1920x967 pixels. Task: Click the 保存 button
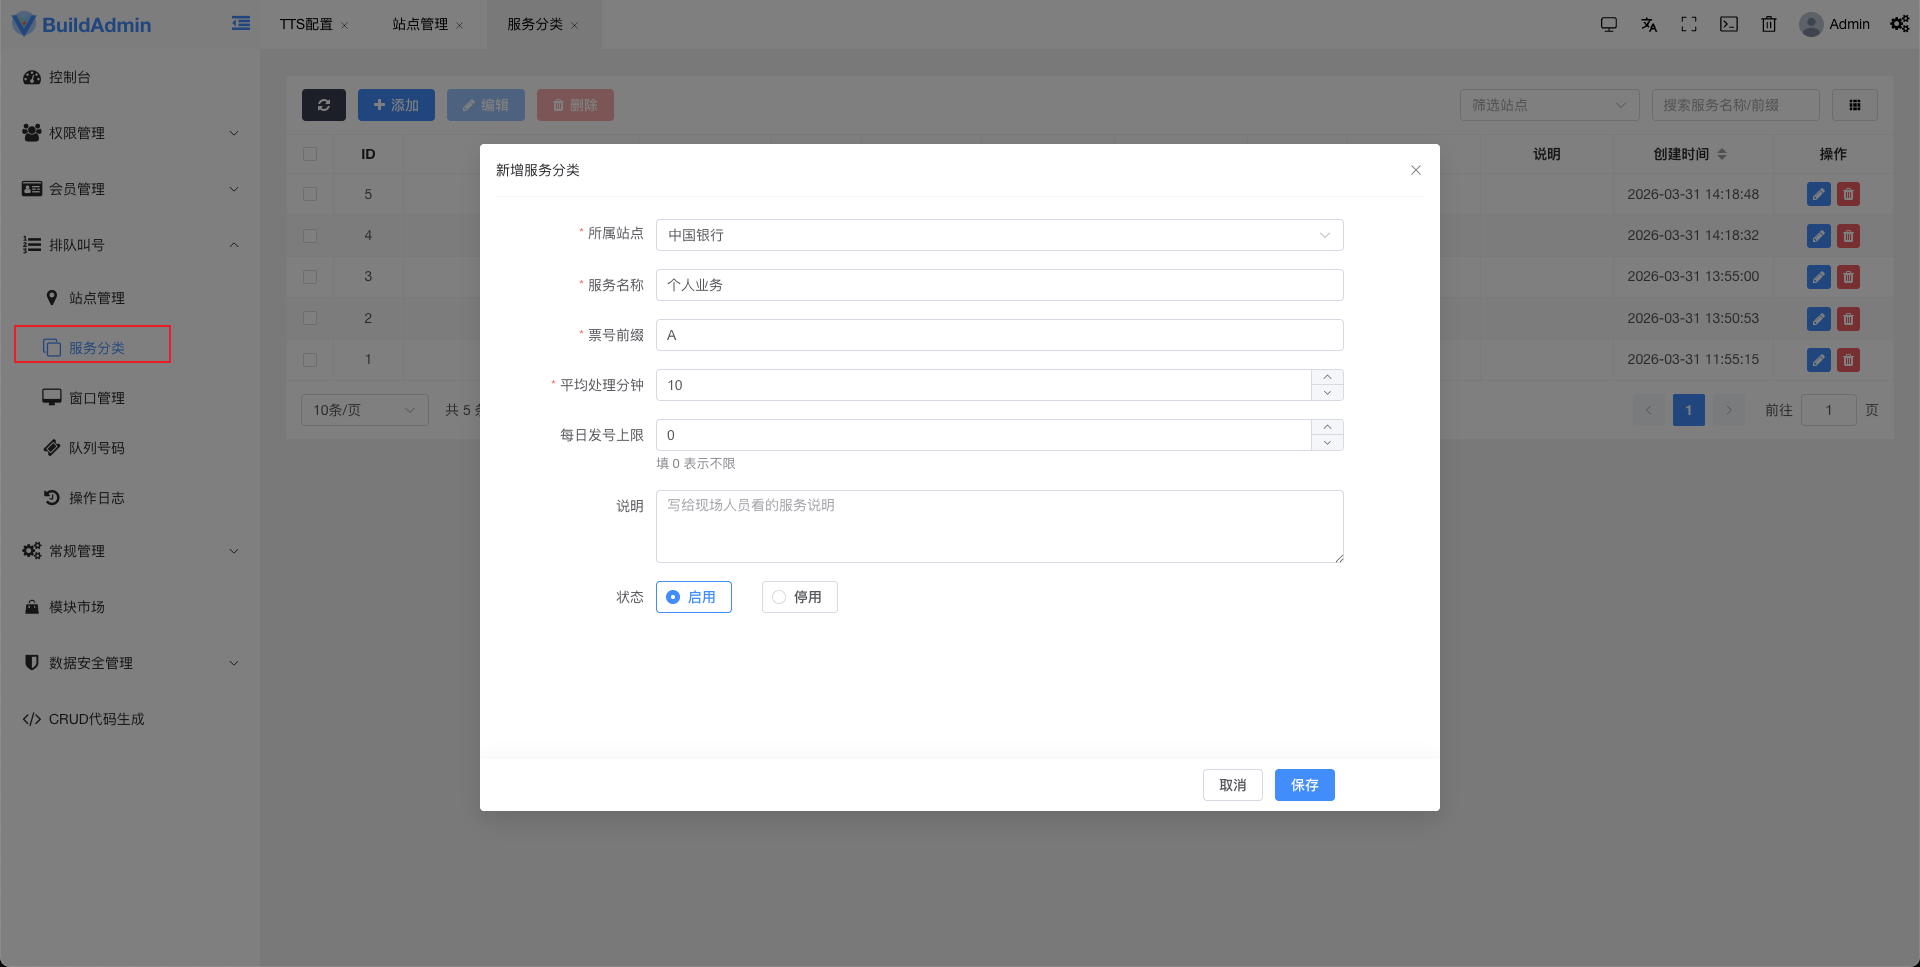1305,785
